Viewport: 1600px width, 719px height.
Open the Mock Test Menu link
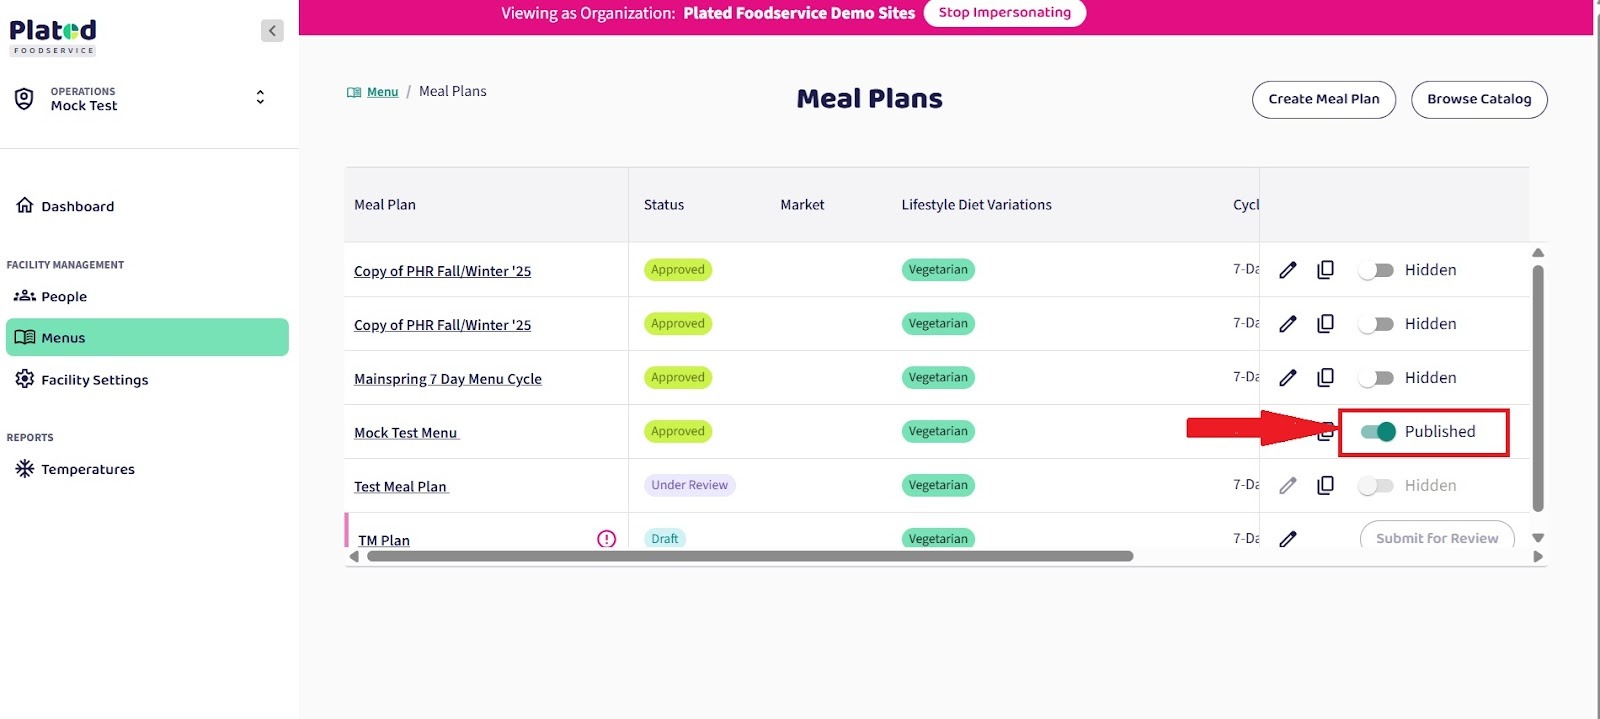405,433
